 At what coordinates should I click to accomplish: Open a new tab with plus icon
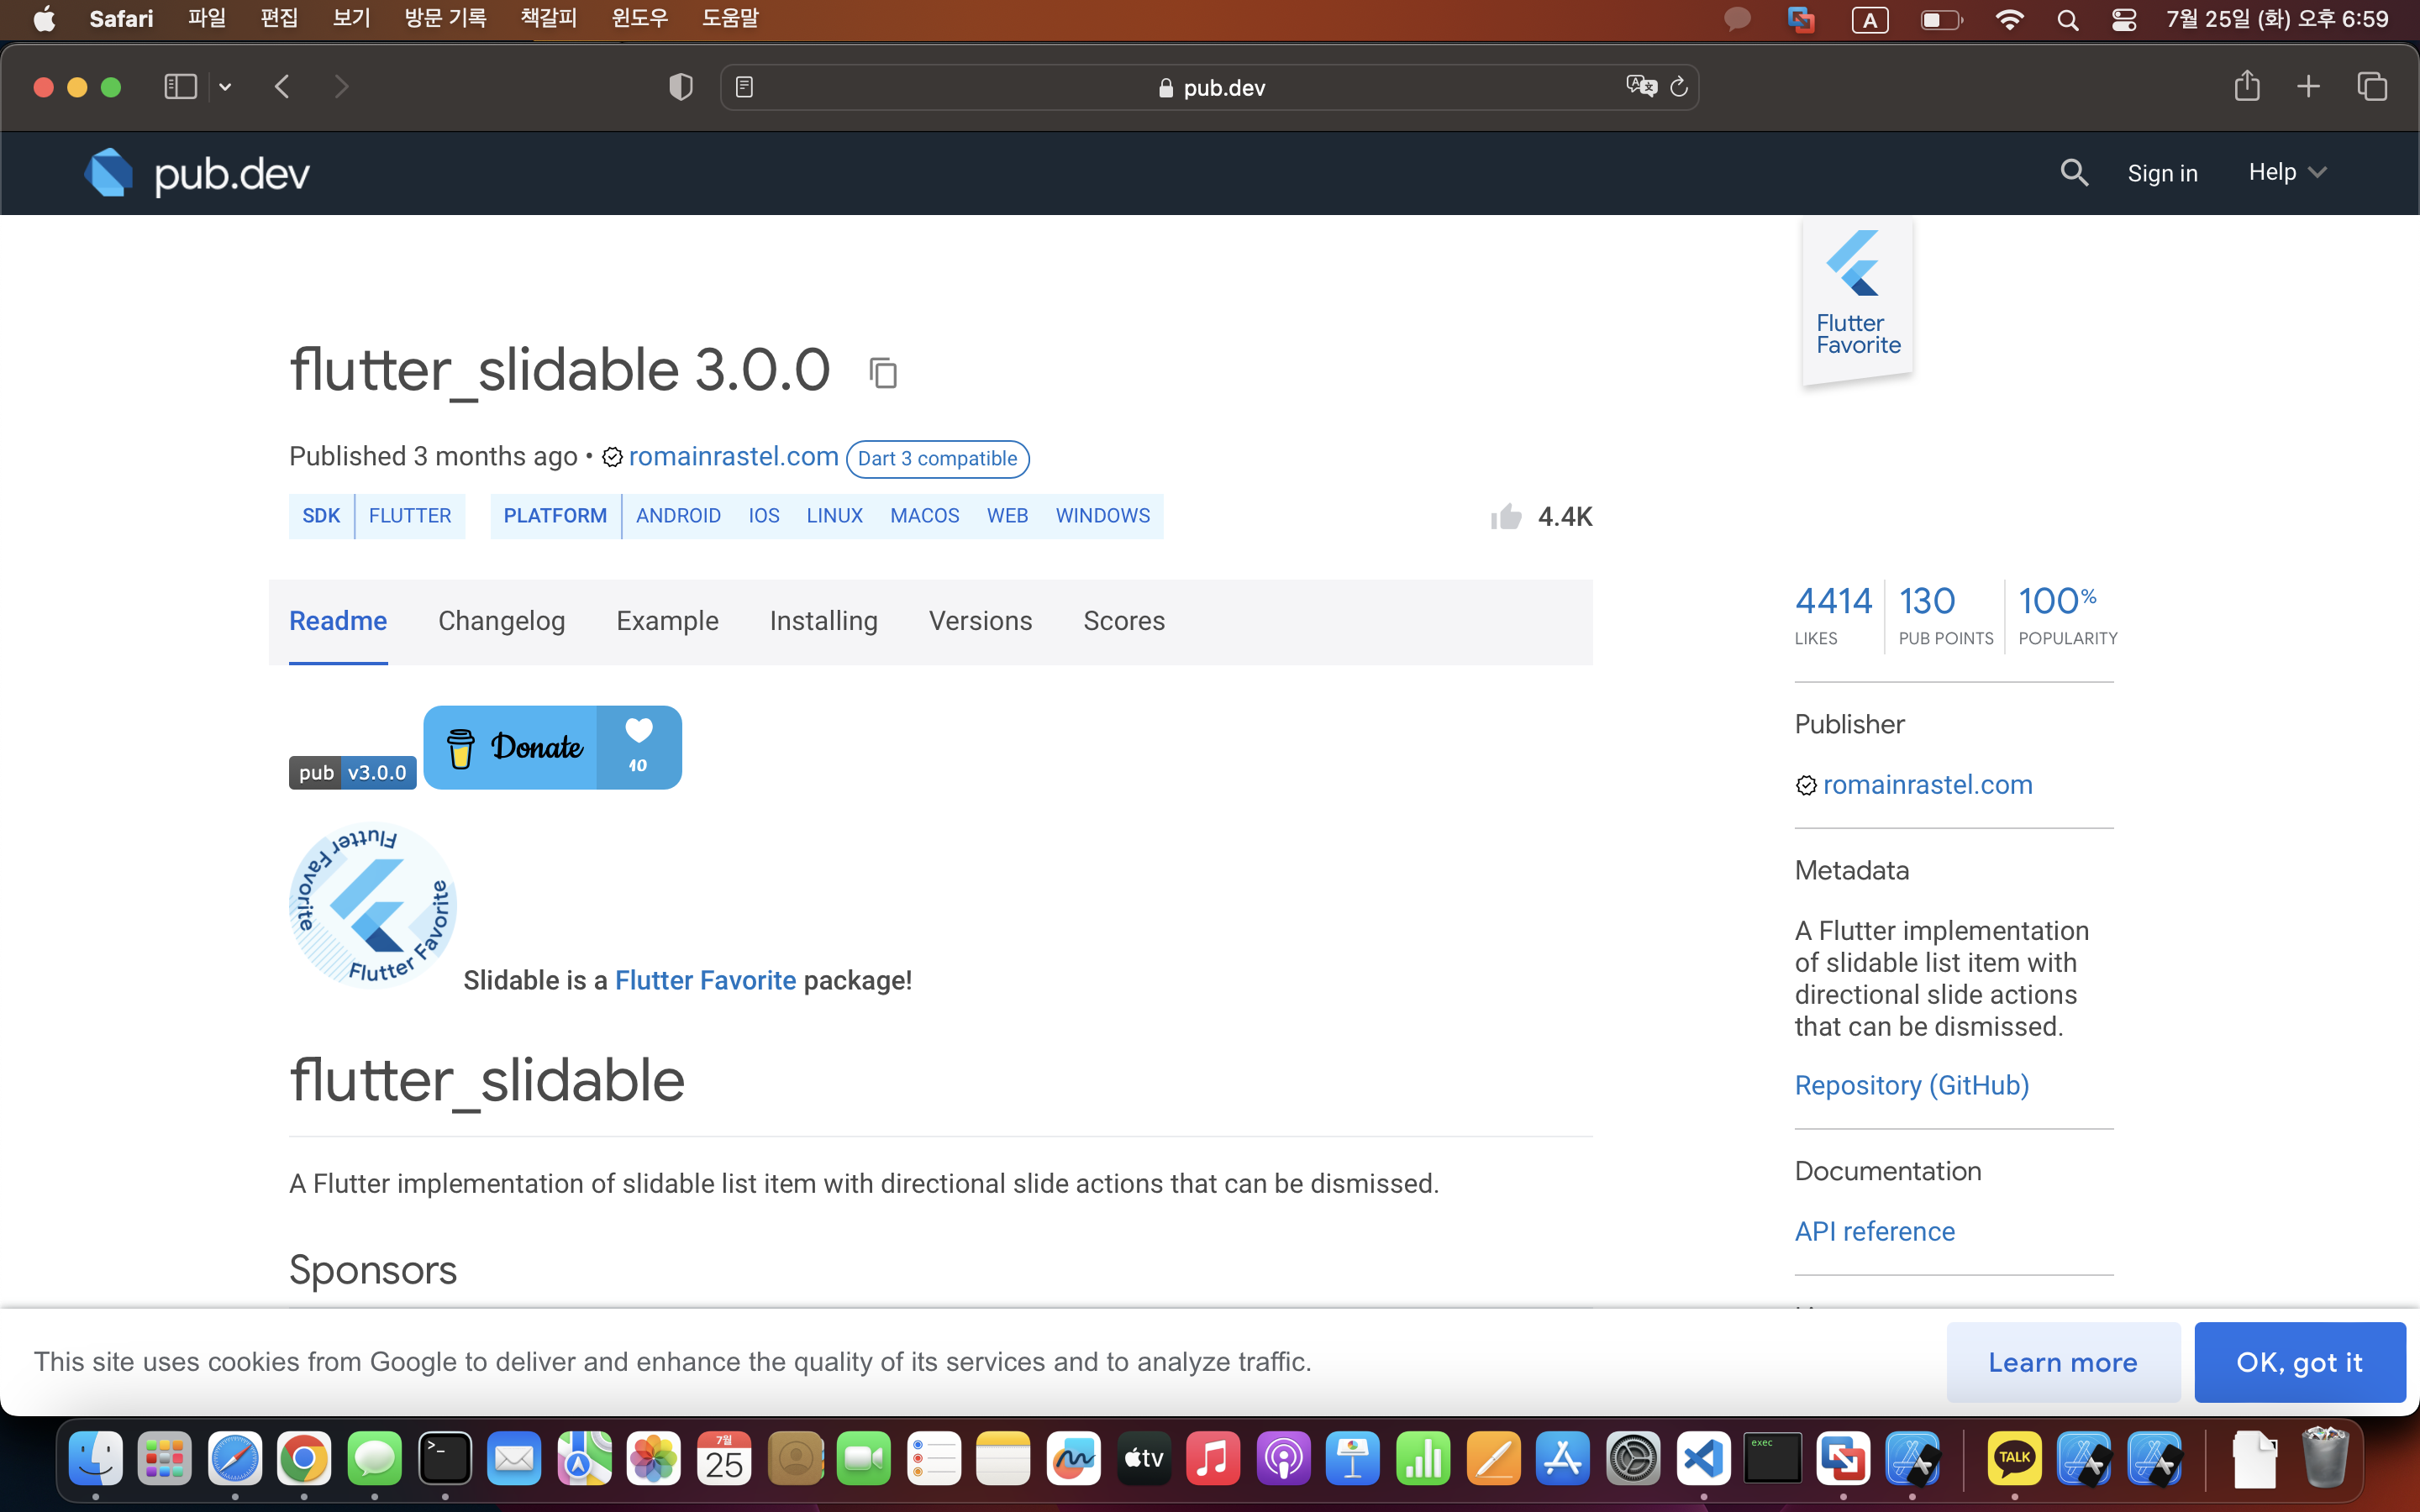2308,87
